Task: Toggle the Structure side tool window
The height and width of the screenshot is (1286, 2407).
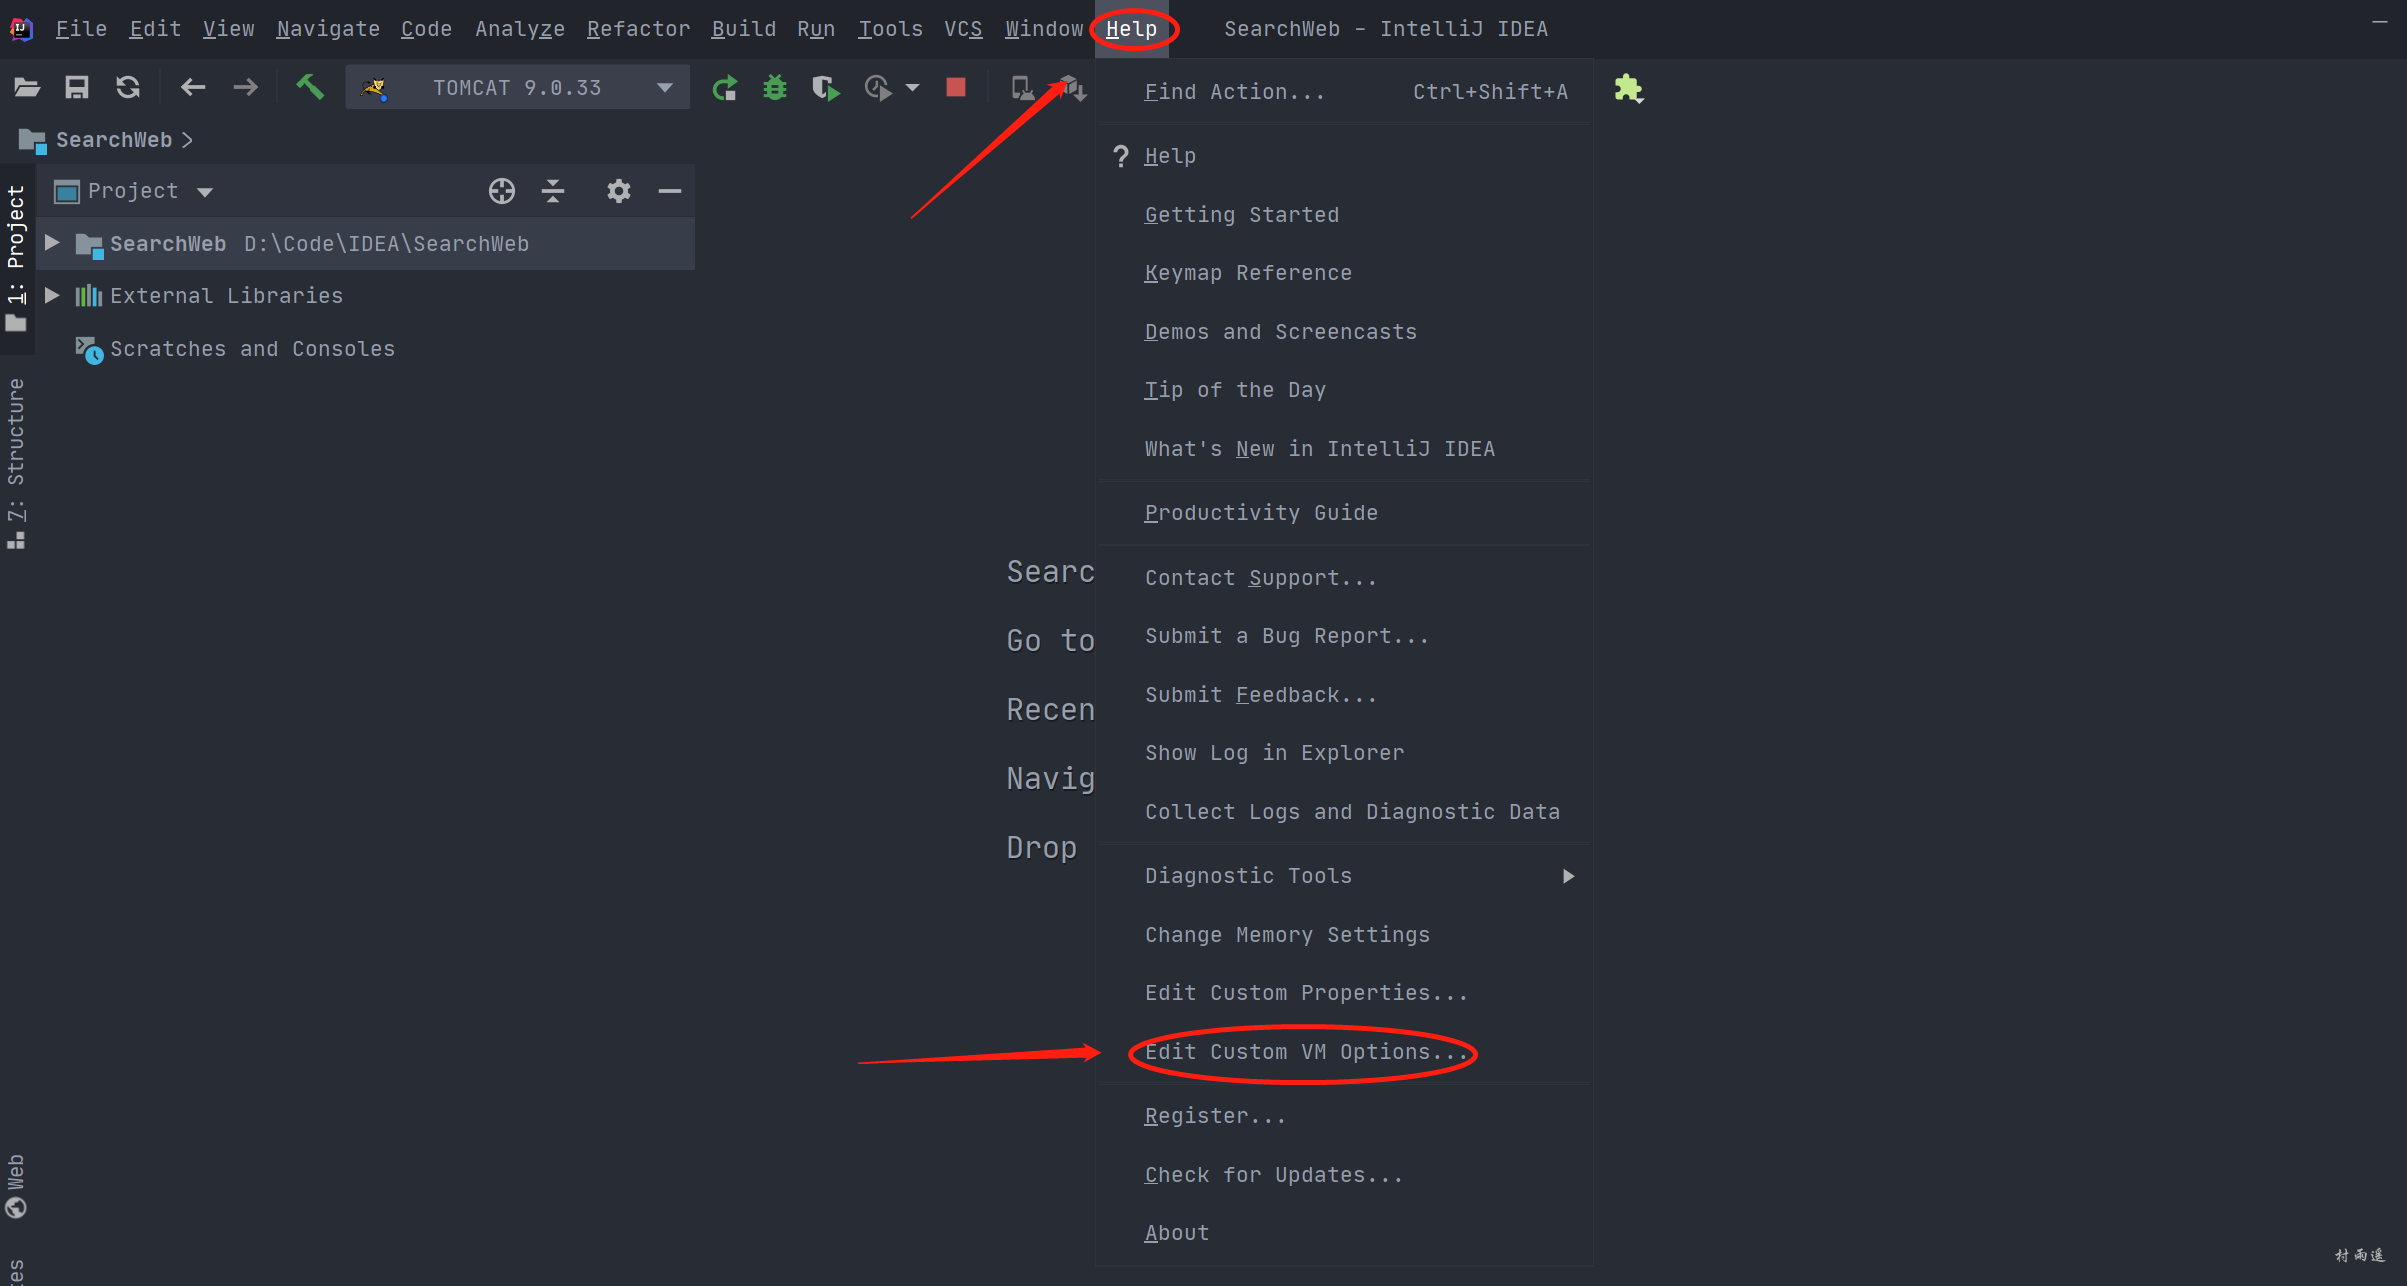Action: [x=16, y=462]
